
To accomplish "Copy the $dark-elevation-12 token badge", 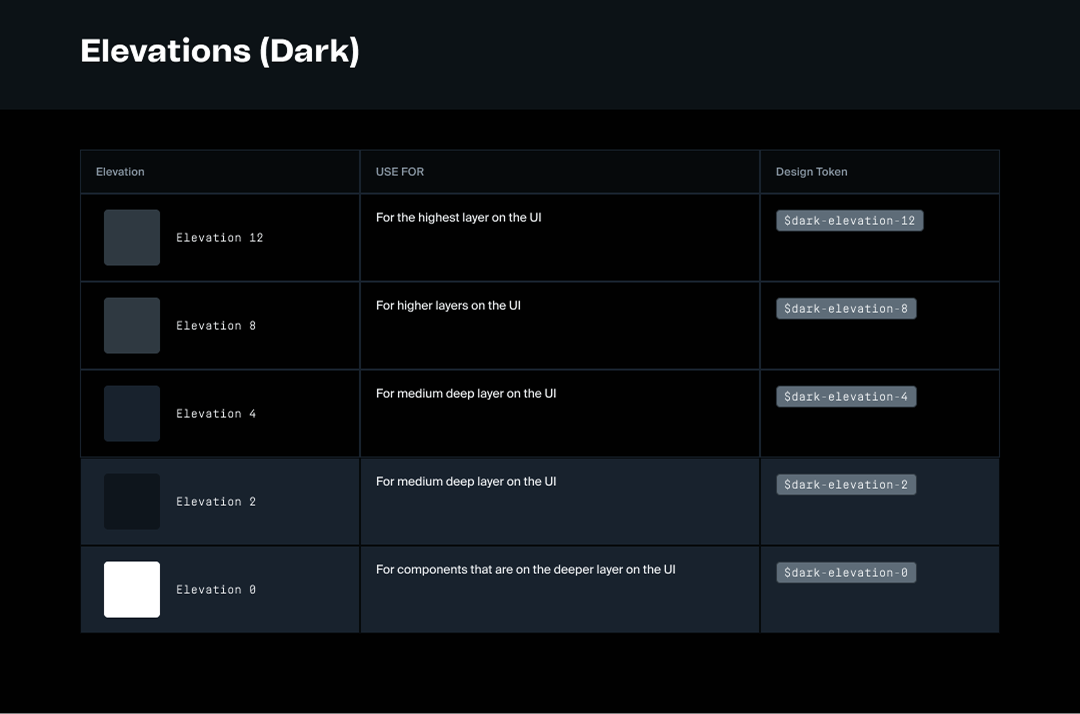I will [849, 221].
